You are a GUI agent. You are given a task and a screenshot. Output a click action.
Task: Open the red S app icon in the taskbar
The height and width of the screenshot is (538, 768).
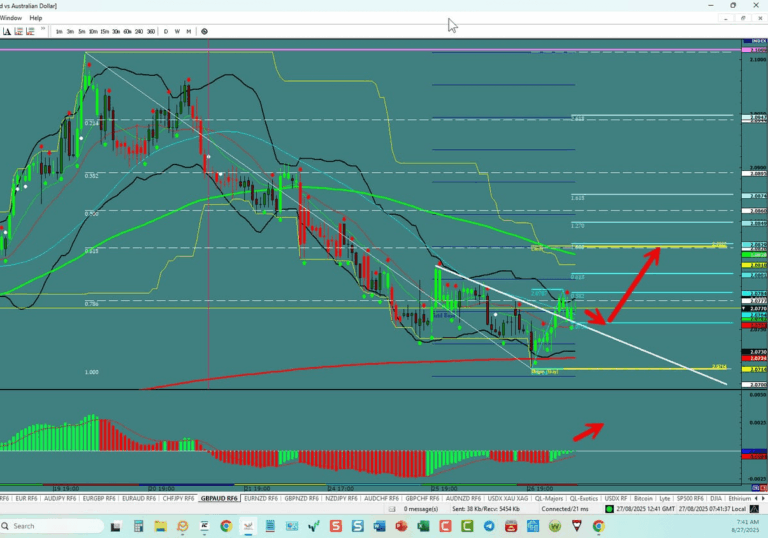pos(336,526)
